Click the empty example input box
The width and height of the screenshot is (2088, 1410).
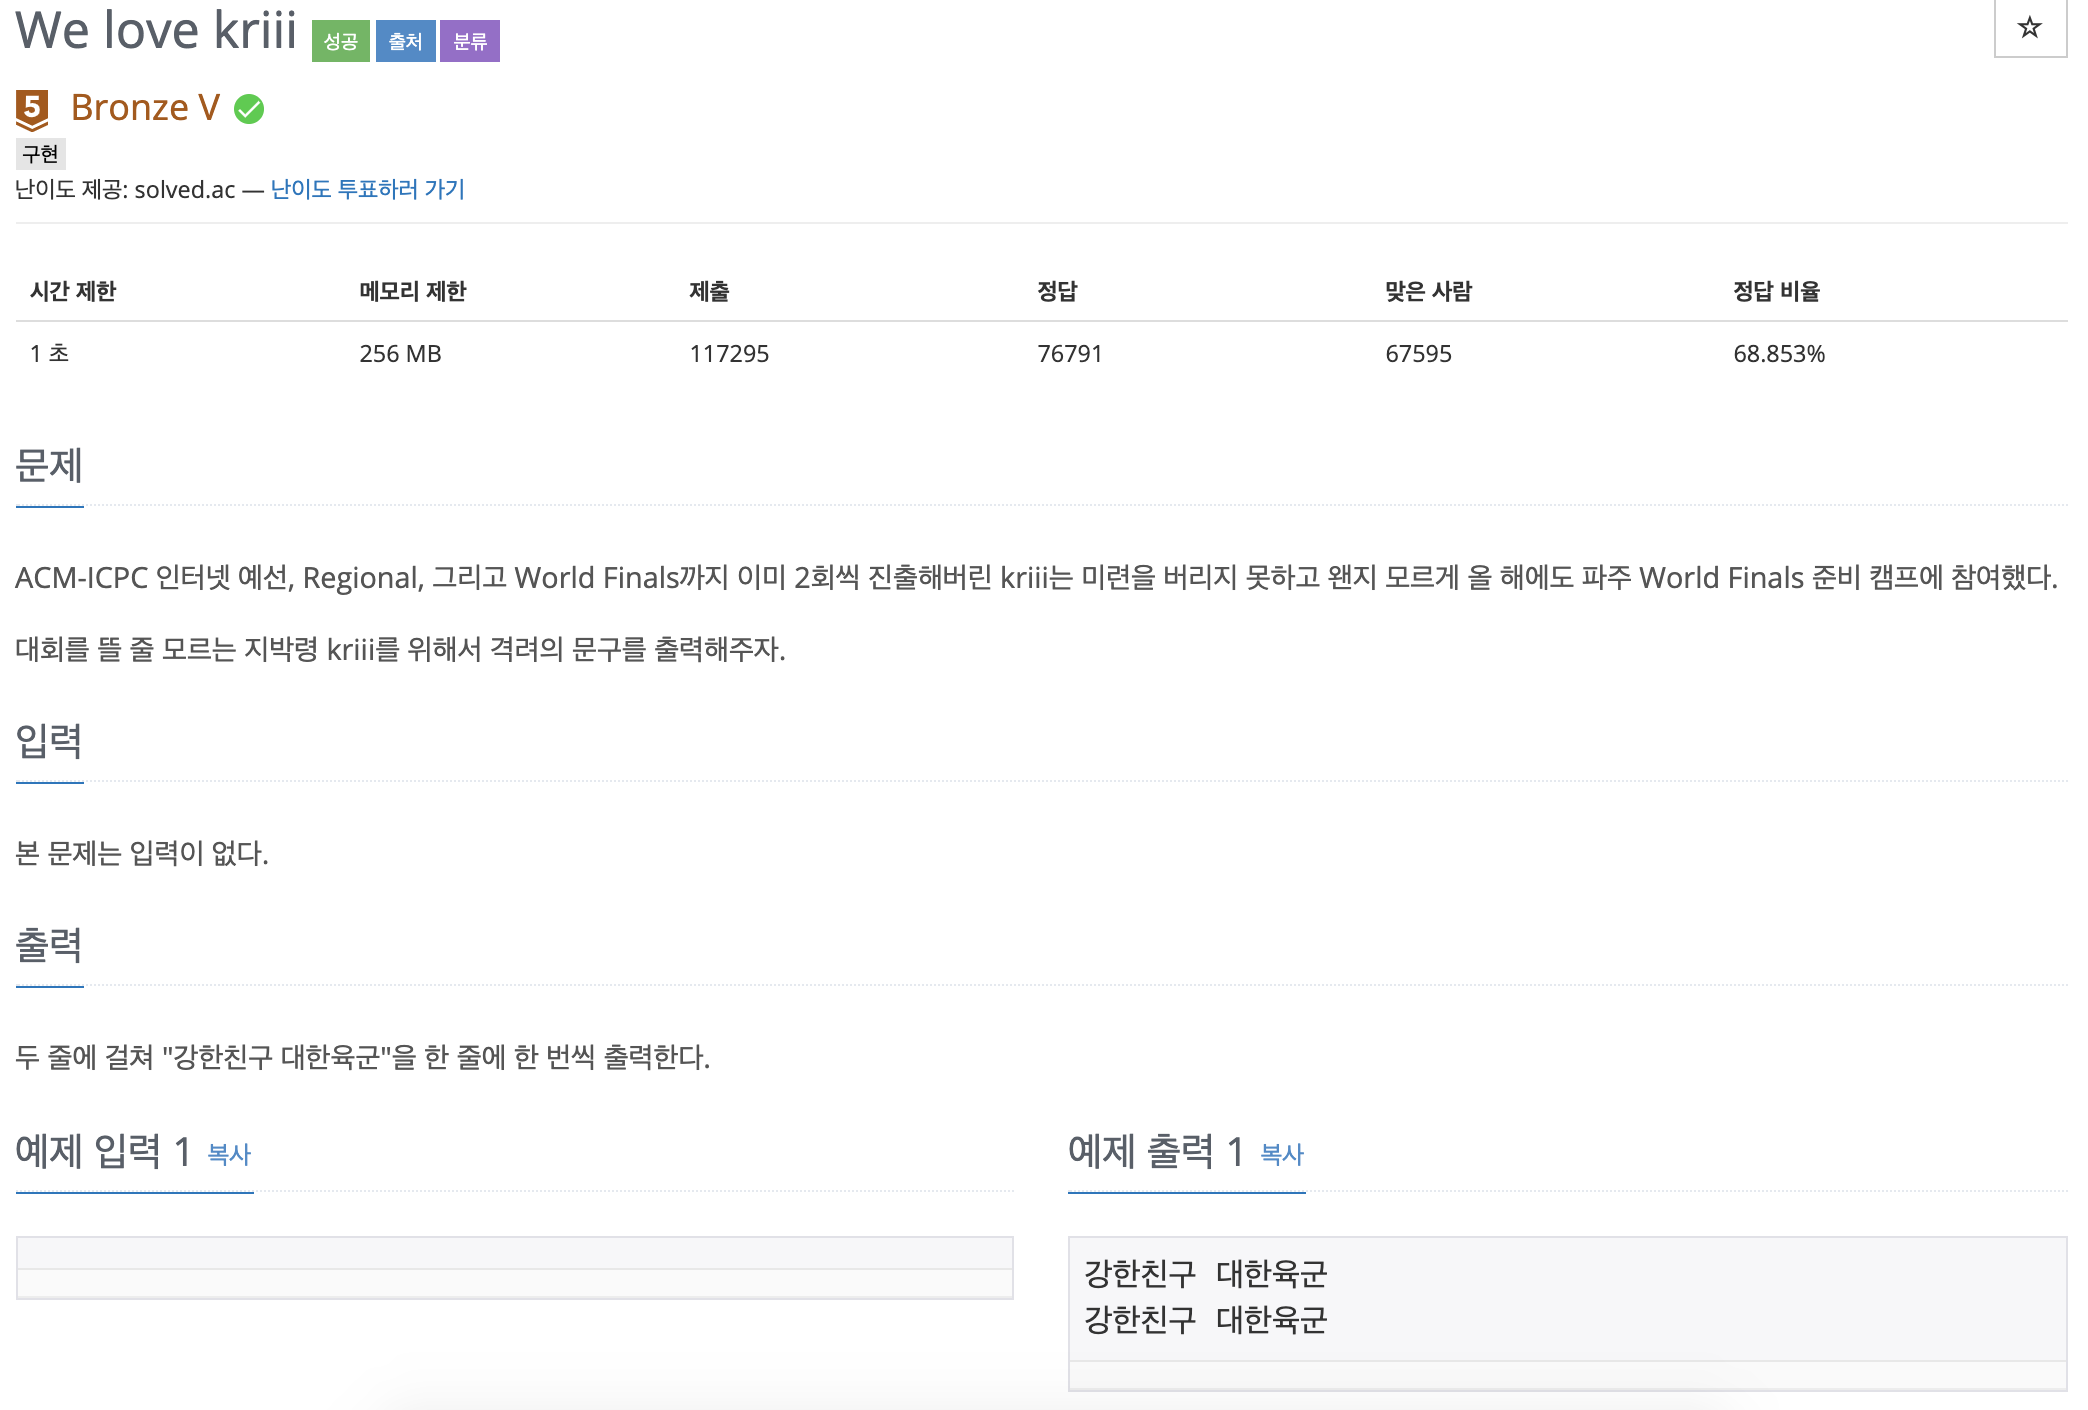pos(514,1267)
